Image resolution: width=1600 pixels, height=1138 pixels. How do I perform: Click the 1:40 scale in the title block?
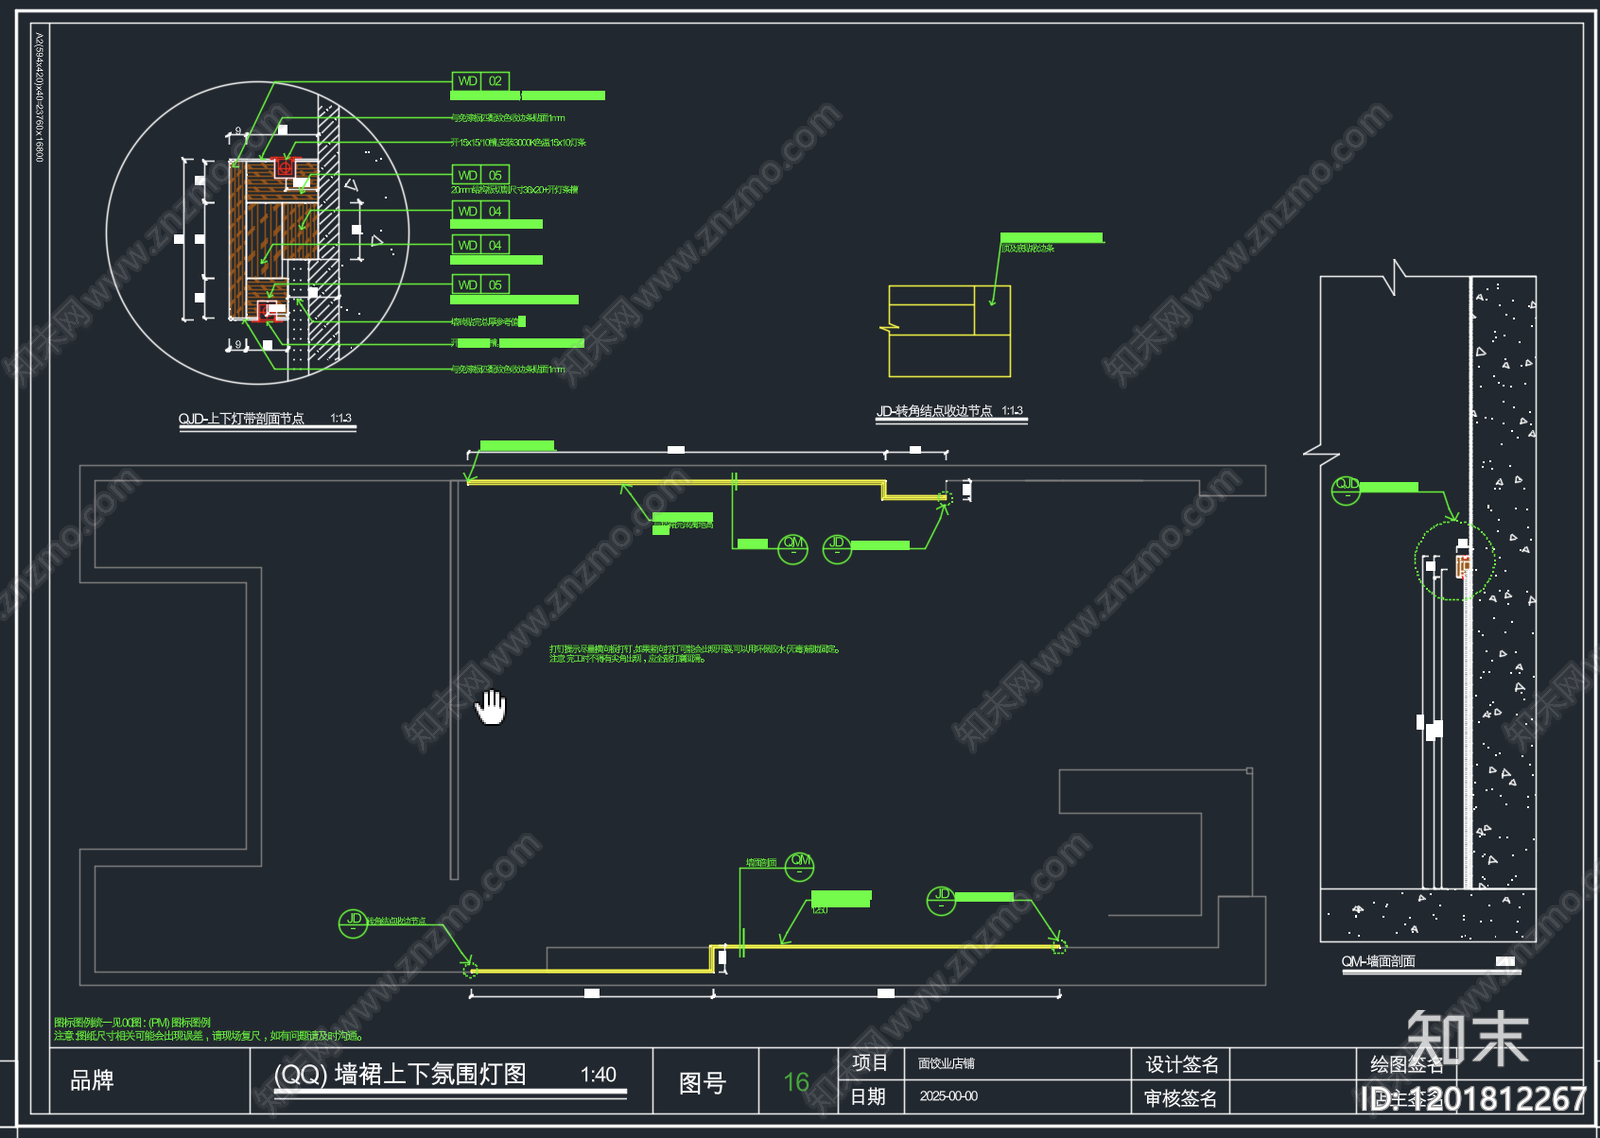point(598,1075)
